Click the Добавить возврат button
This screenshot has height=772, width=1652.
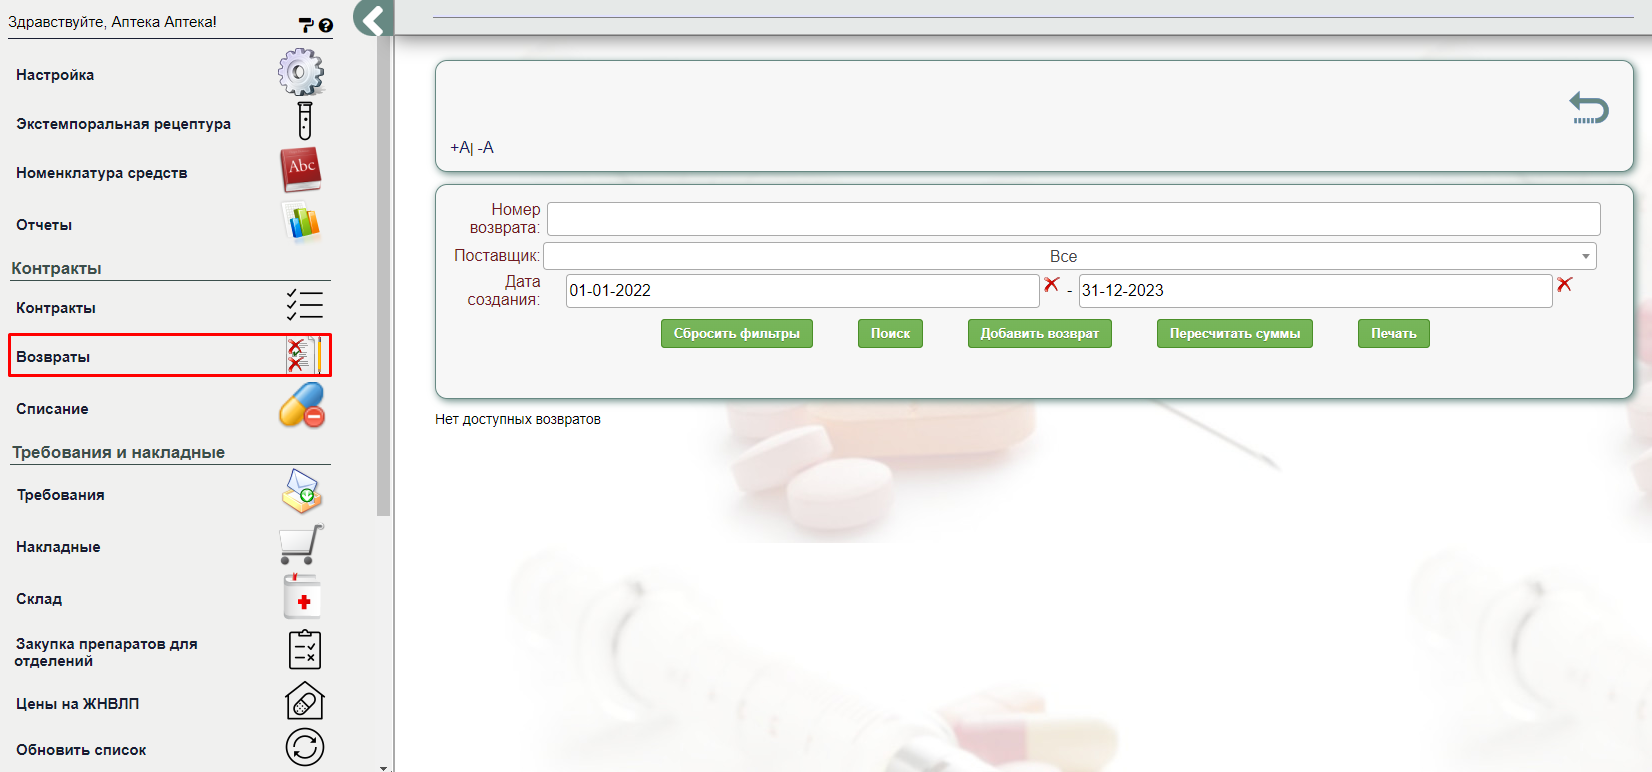[1039, 334]
